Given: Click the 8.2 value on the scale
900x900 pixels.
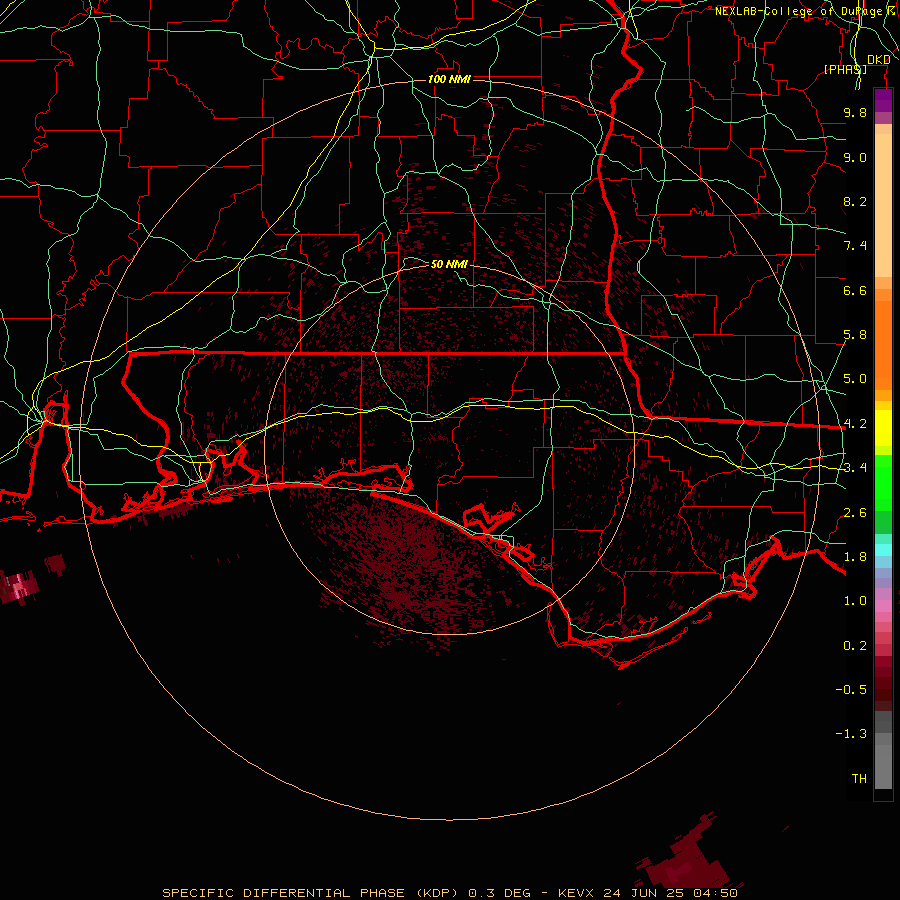Looking at the screenshot, I should point(855,201).
